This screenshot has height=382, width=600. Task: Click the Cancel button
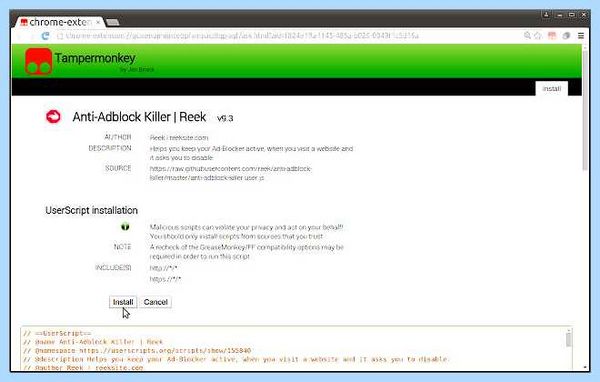pos(155,302)
